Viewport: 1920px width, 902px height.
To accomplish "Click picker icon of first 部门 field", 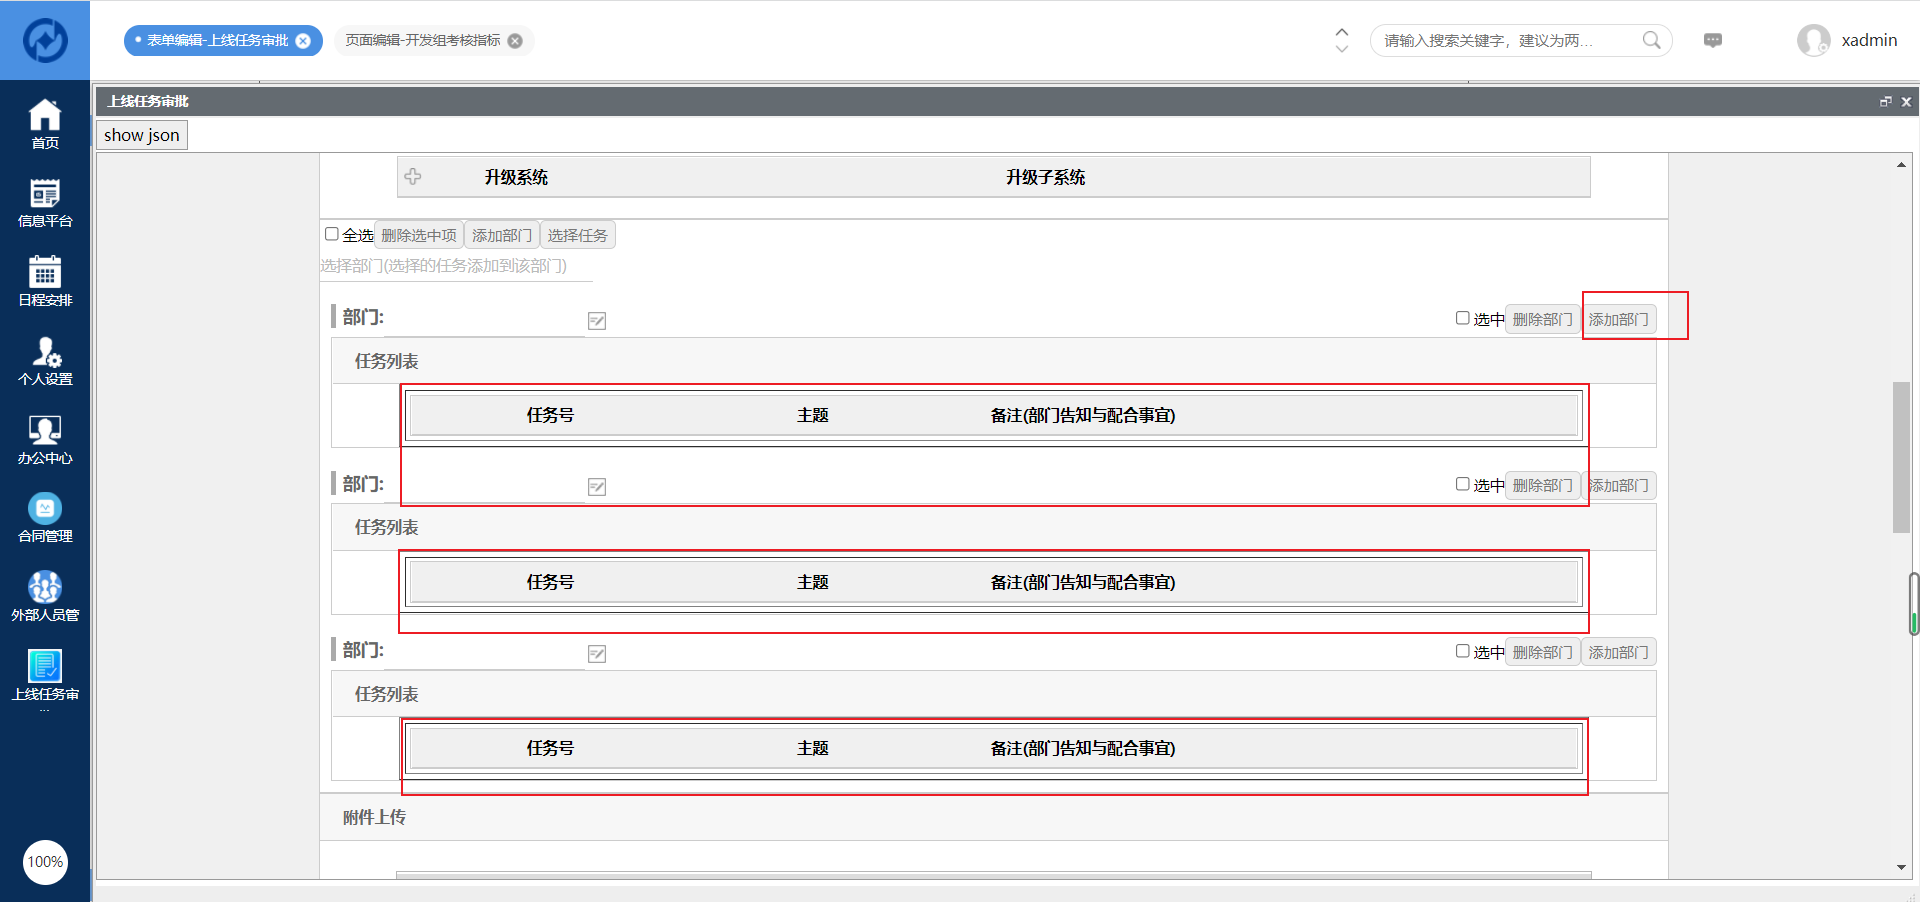I will (597, 321).
